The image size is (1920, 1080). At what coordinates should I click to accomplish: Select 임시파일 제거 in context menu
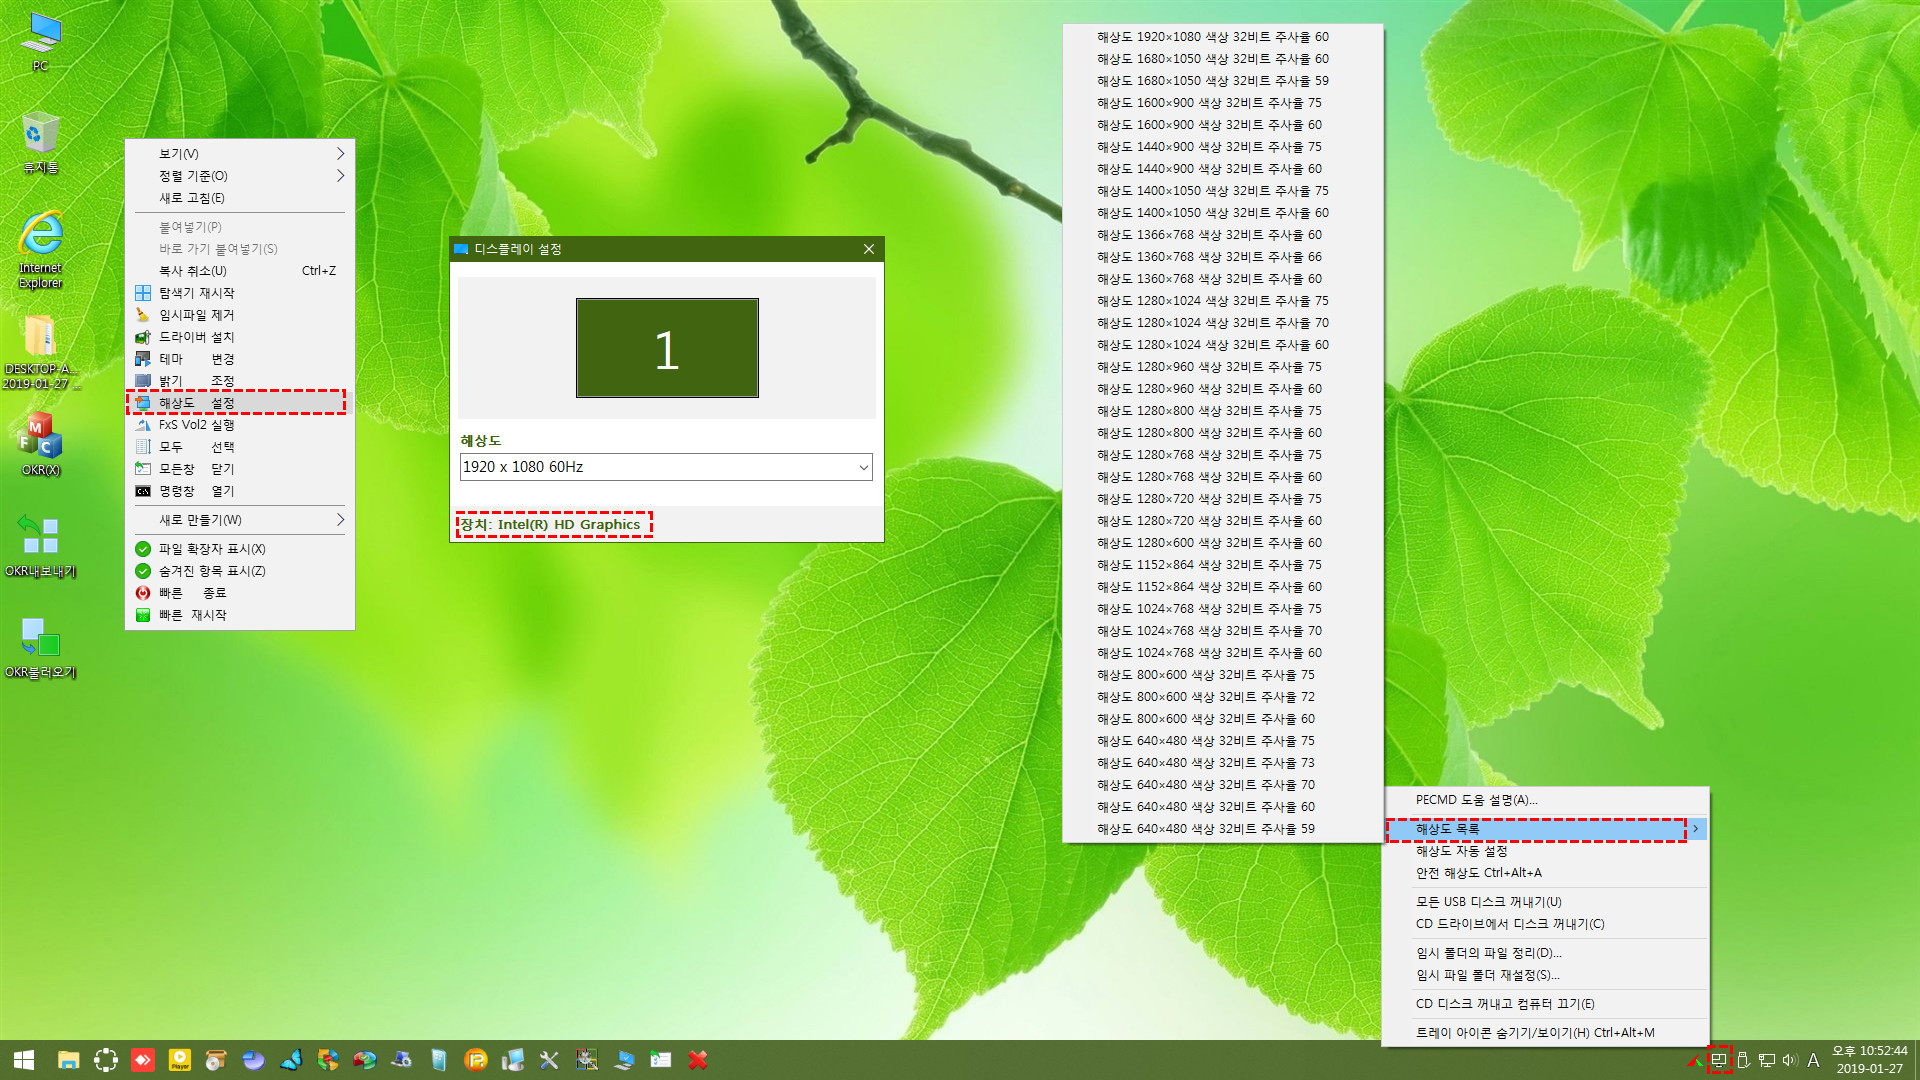pyautogui.click(x=240, y=315)
